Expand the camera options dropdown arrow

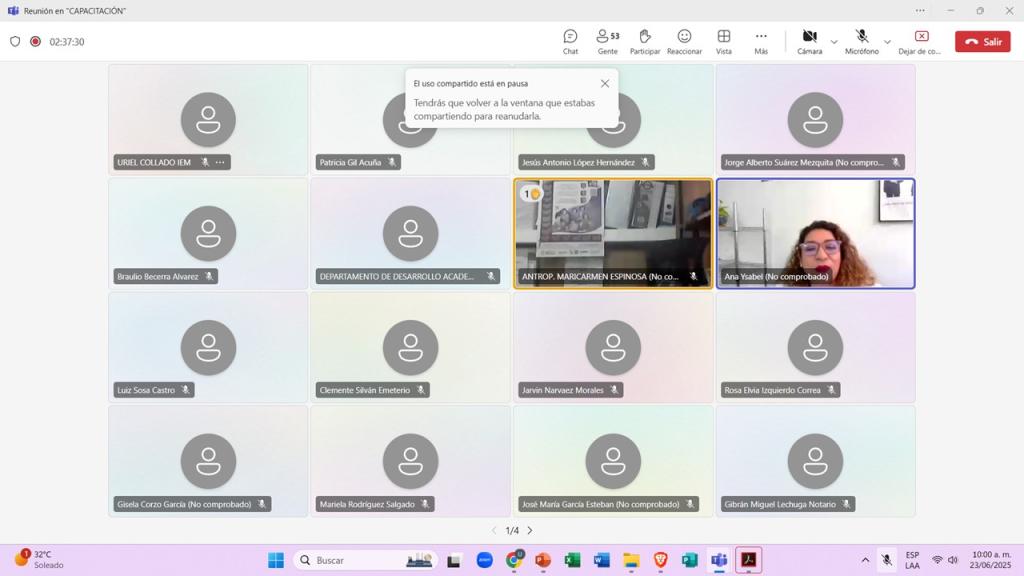point(834,42)
